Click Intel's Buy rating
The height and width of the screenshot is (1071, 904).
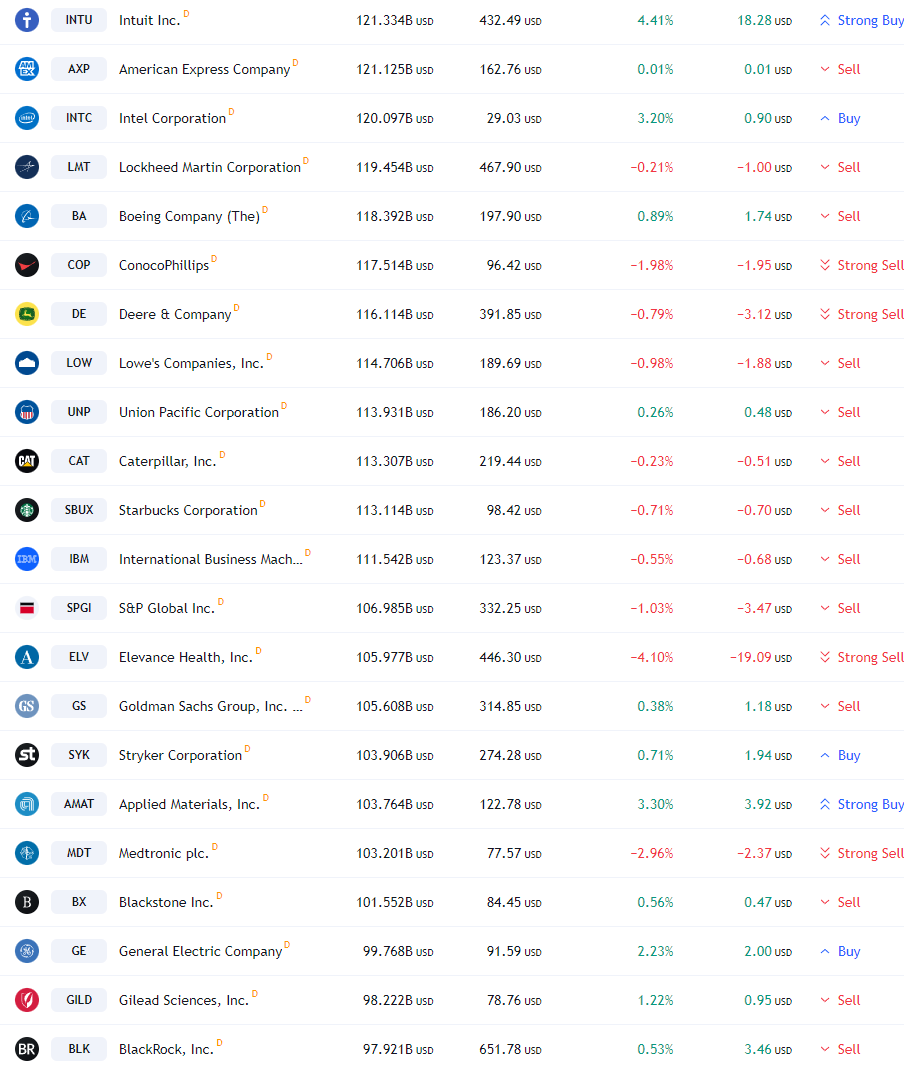[840, 118]
